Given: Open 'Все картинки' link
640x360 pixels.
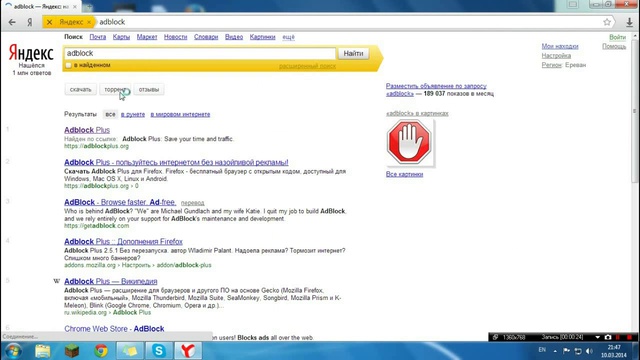Looking at the screenshot, I should 404,174.
